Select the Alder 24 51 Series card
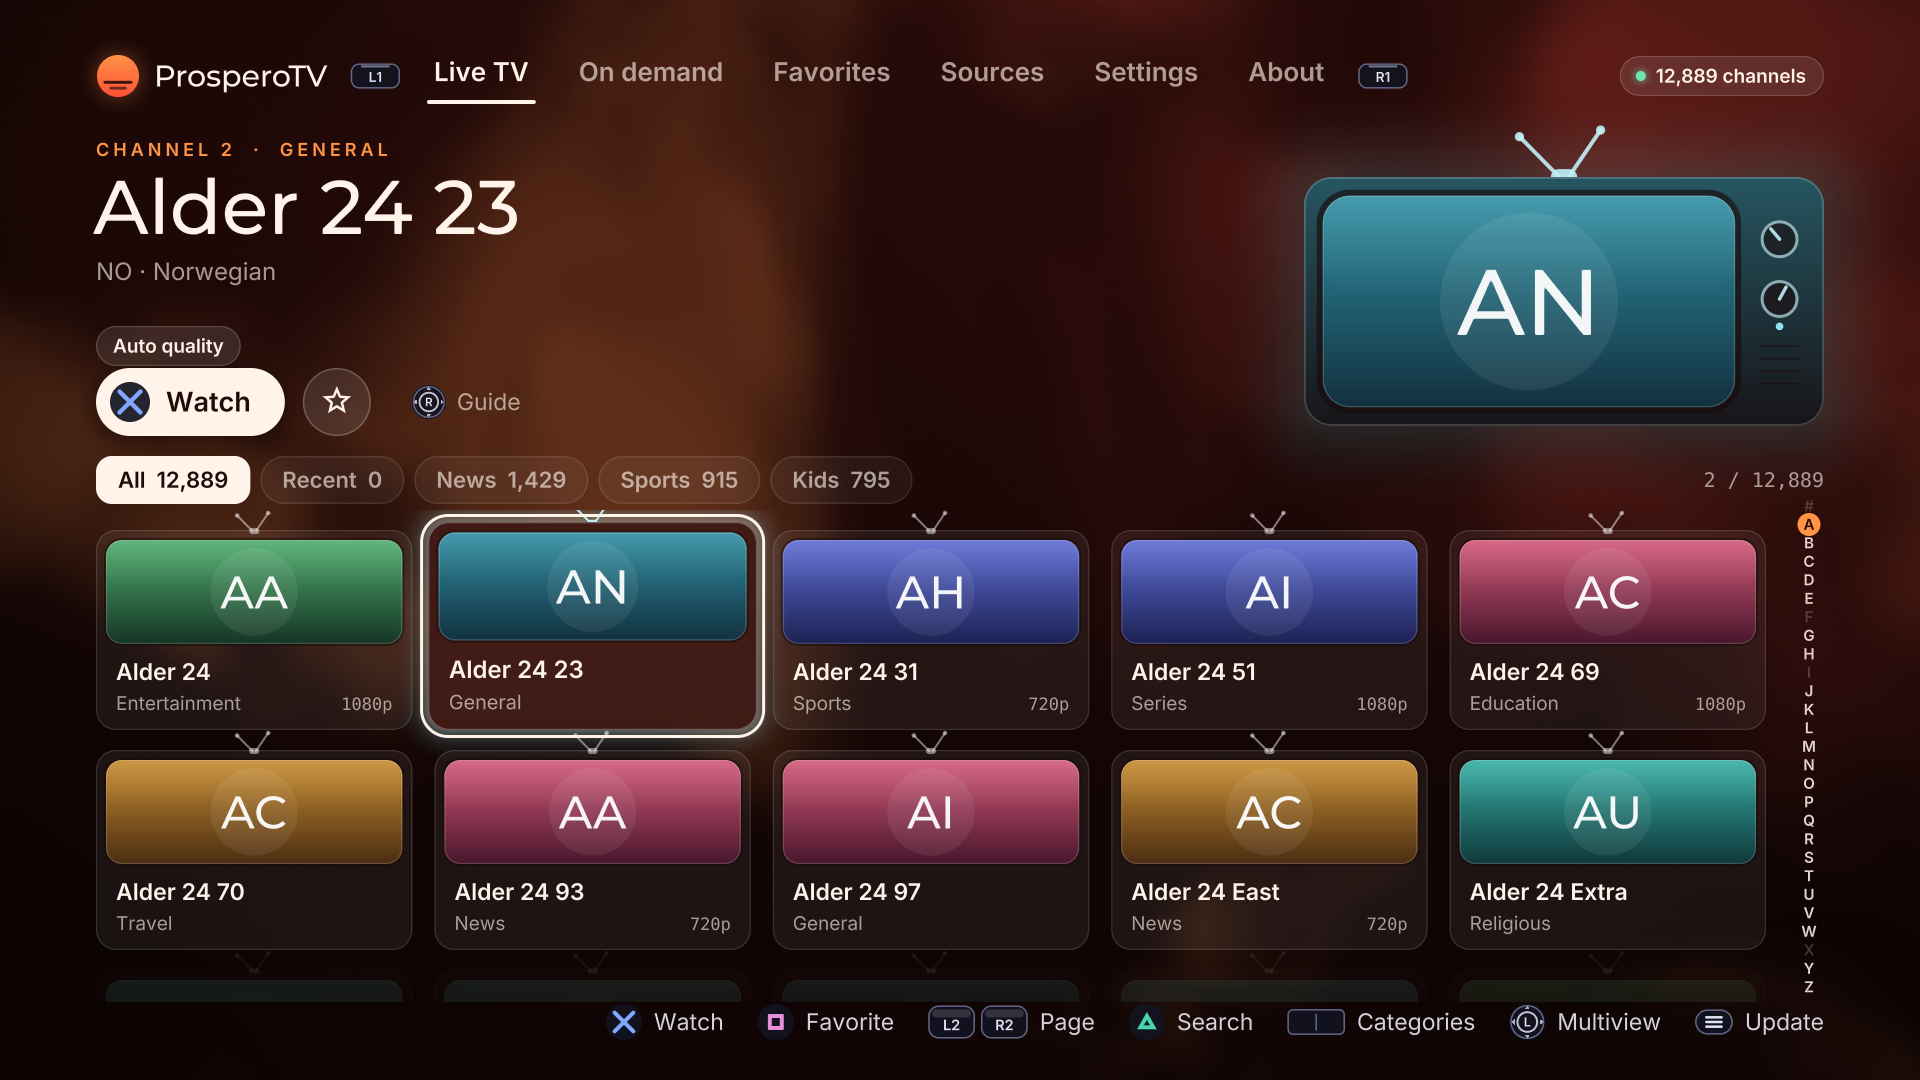The width and height of the screenshot is (1920, 1080). point(1269,630)
